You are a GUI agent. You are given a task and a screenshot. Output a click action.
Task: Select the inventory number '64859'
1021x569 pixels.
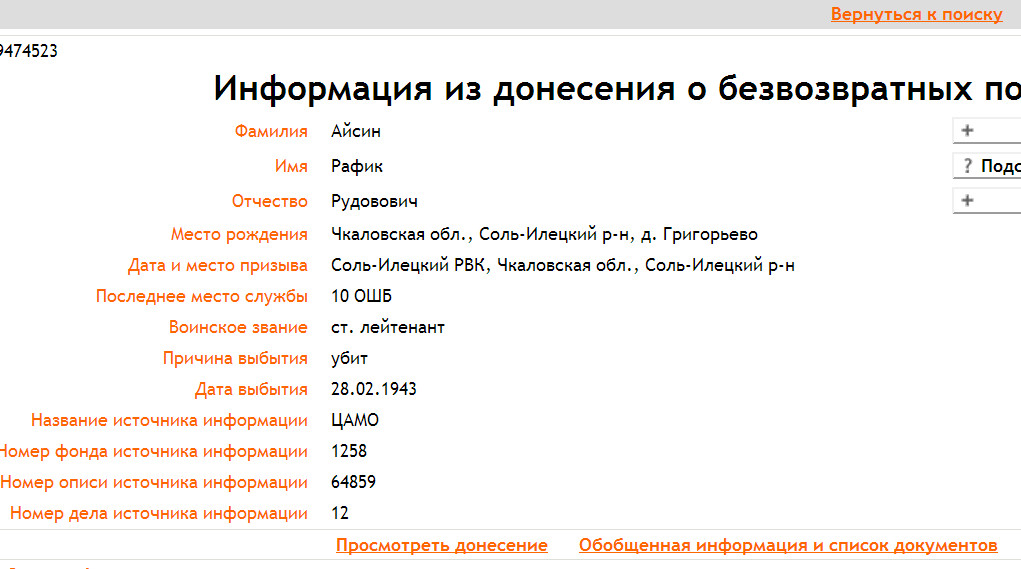click(353, 482)
